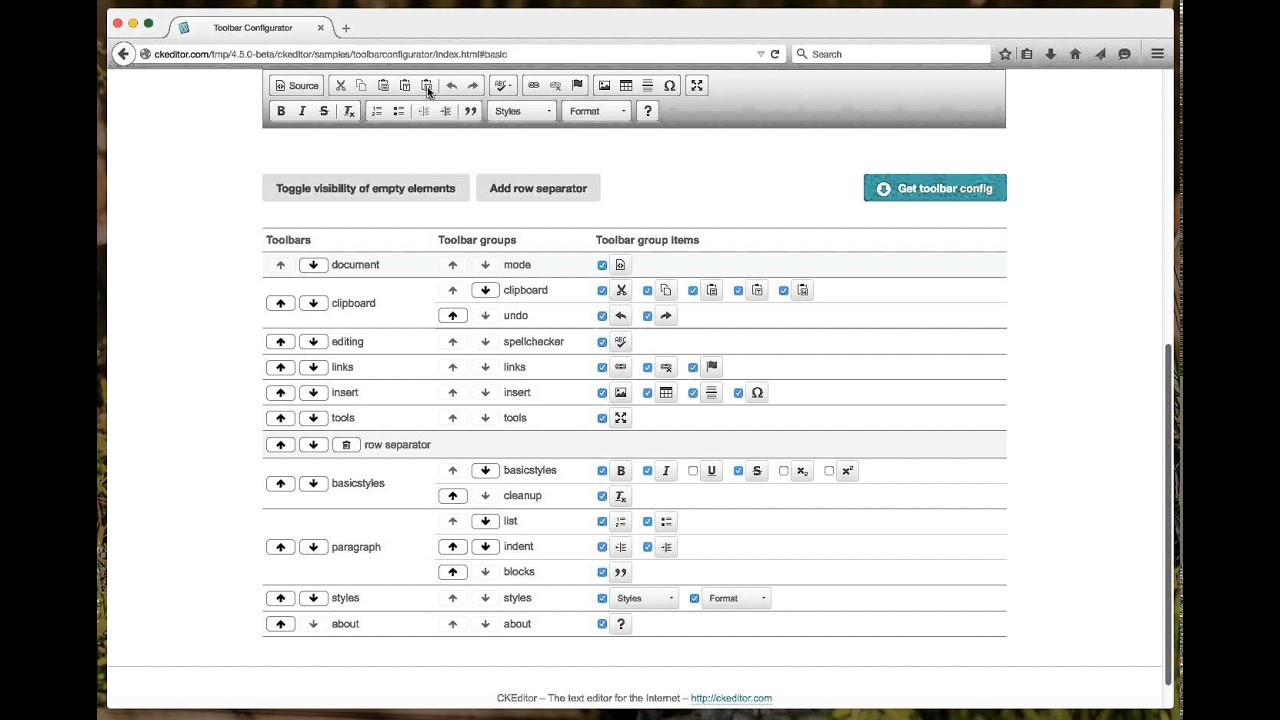Open Styles dropdown in styles group row
Viewport: 1280px width, 720px height.
[x=644, y=598]
